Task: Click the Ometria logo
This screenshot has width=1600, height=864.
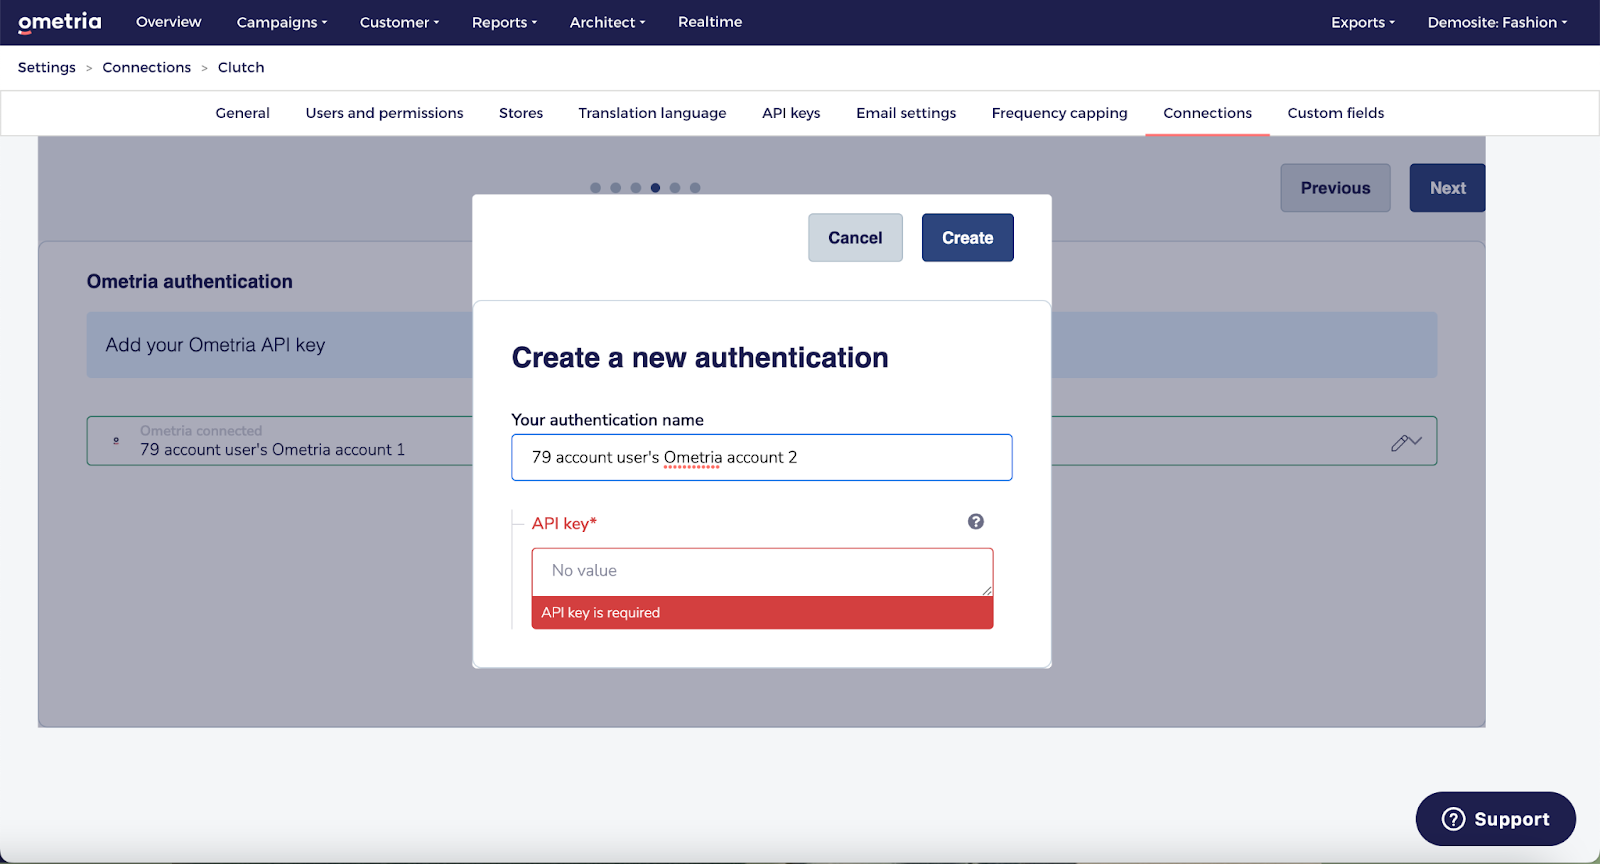Action: pos(60,22)
